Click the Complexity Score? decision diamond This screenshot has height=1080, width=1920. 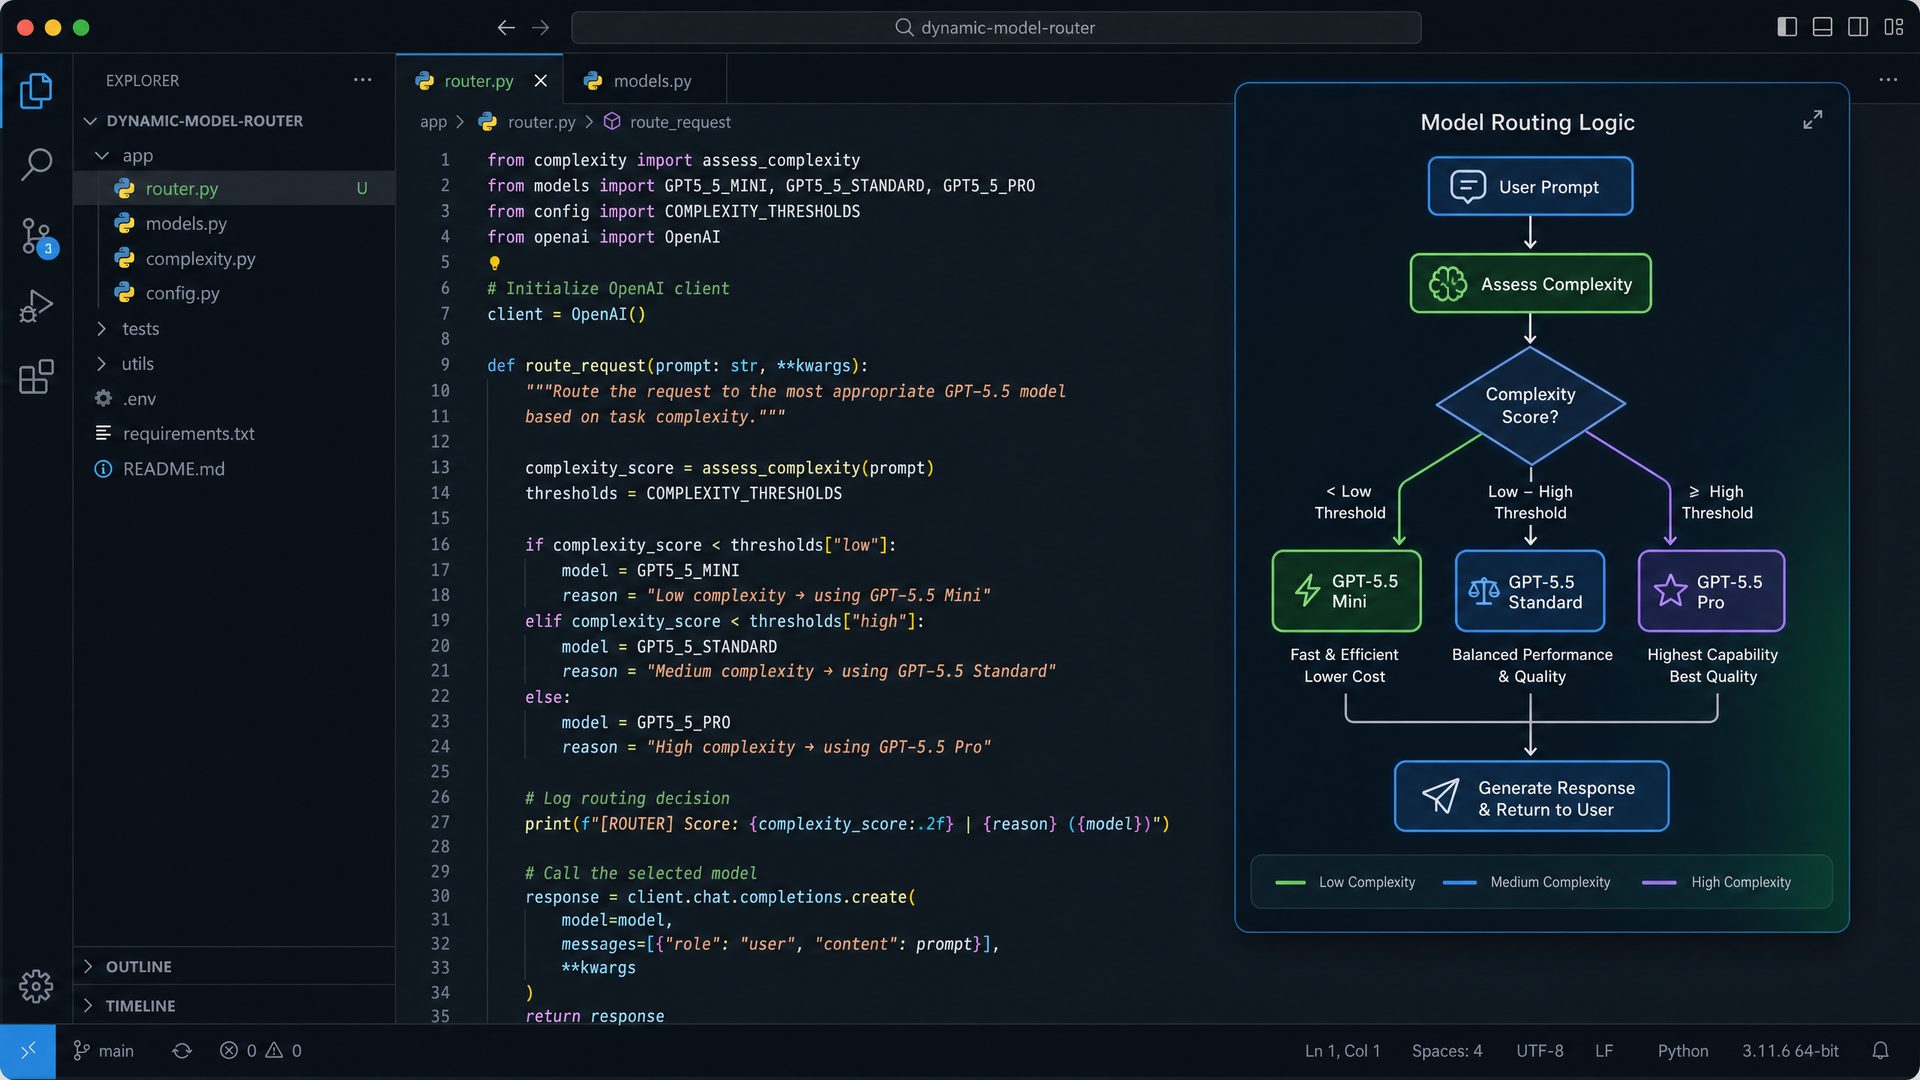(1530, 405)
